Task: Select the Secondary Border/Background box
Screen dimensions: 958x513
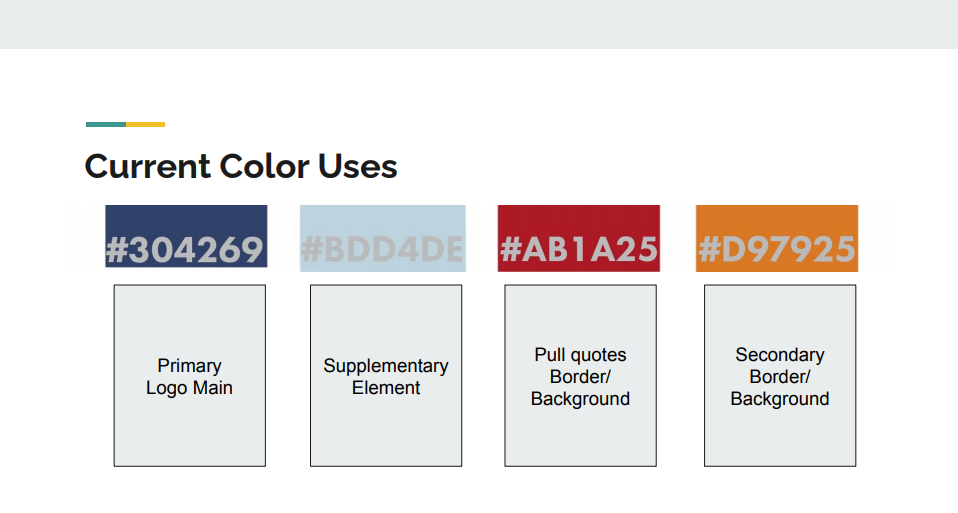Action: click(x=780, y=376)
